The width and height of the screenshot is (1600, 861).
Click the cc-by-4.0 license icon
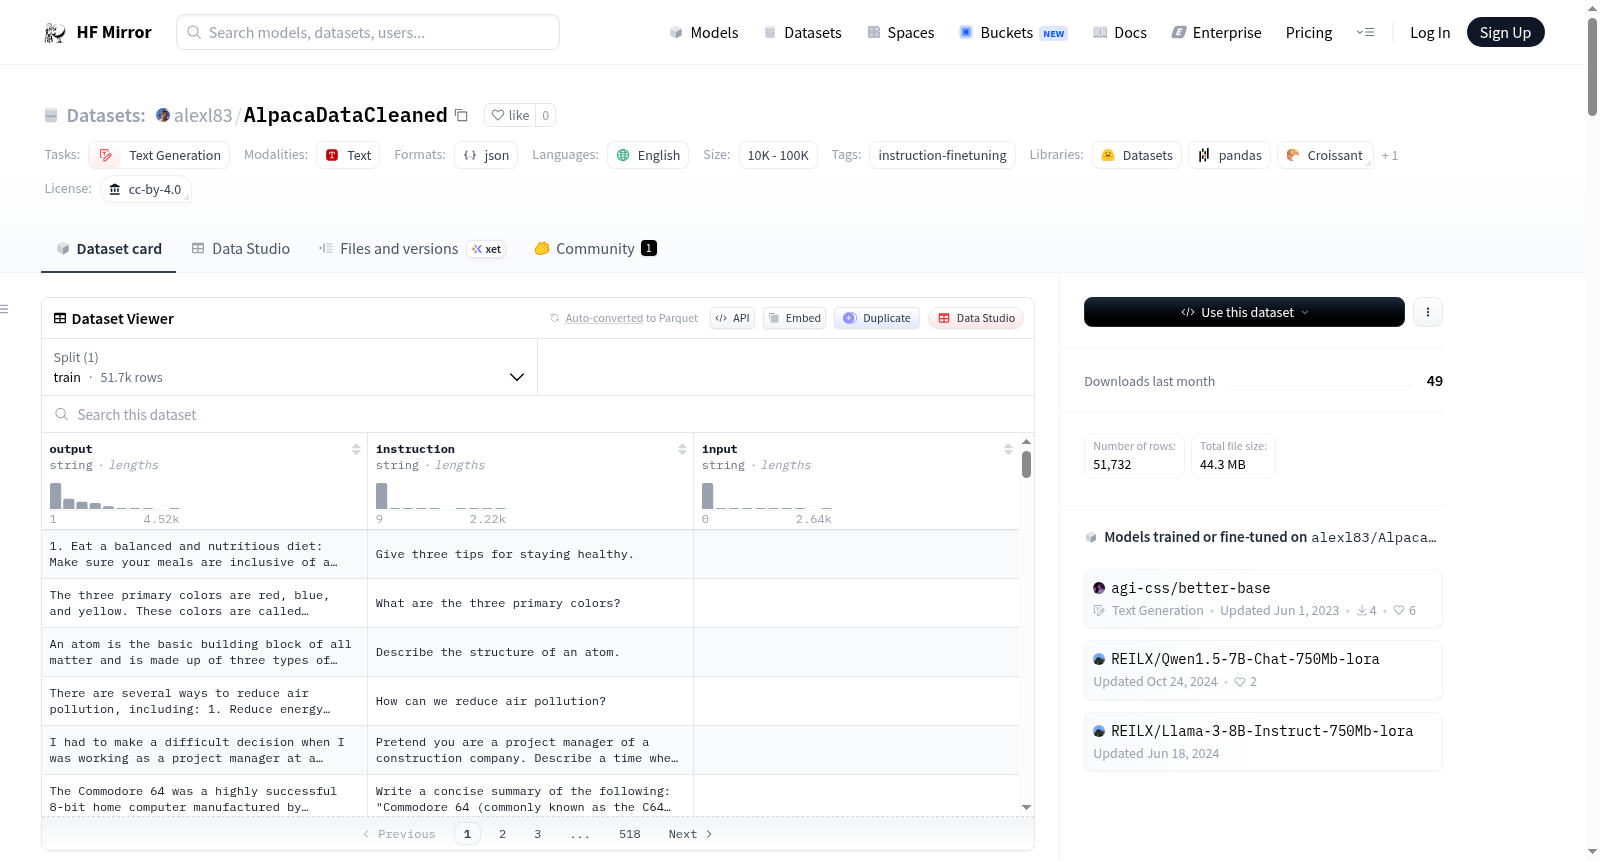point(115,189)
